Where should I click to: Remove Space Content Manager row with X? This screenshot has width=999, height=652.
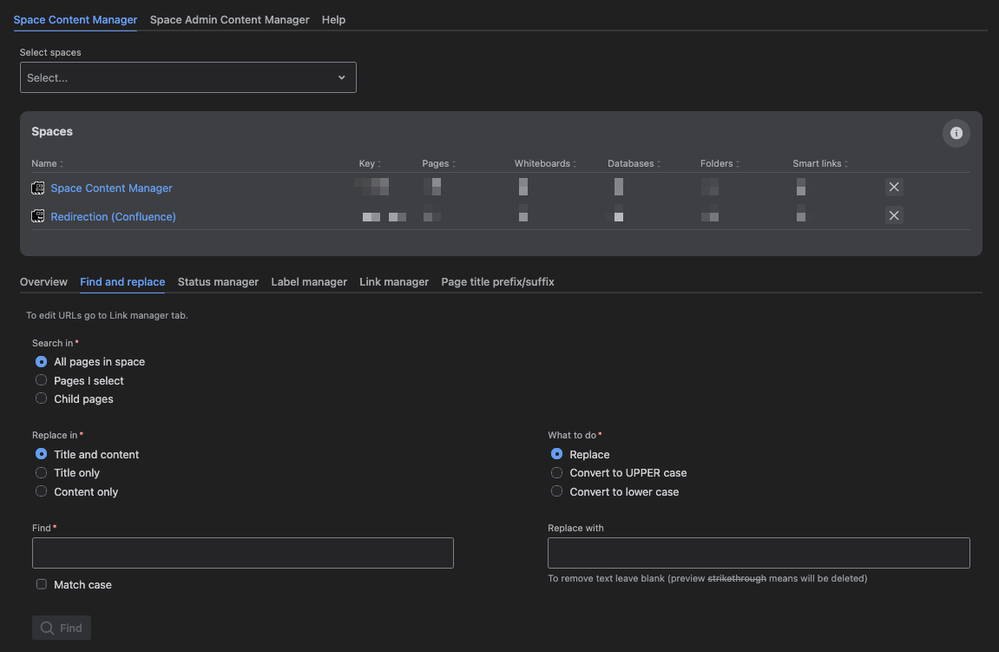coord(894,187)
